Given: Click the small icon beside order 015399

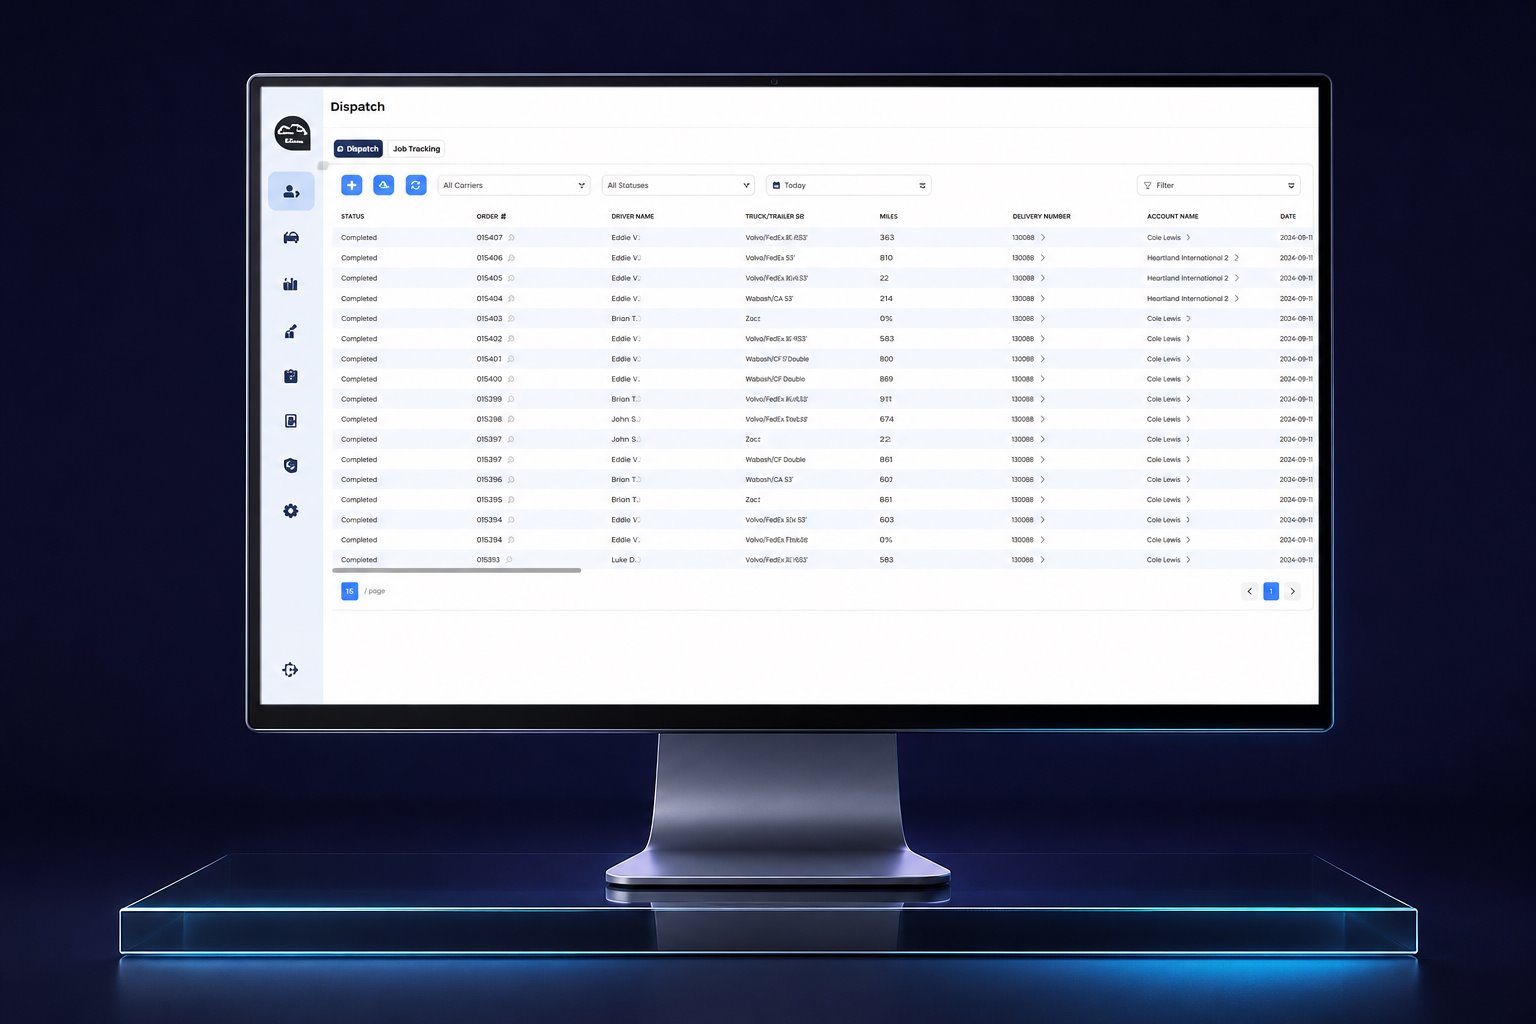Looking at the screenshot, I should pos(511,399).
